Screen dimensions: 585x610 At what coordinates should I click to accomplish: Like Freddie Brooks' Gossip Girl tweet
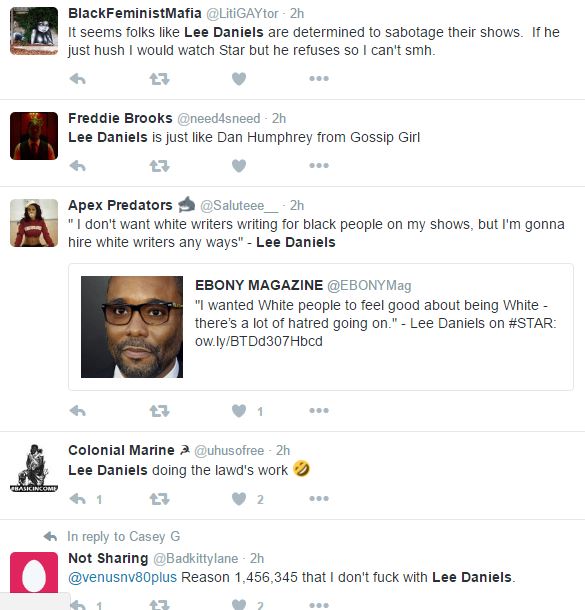coord(239,166)
